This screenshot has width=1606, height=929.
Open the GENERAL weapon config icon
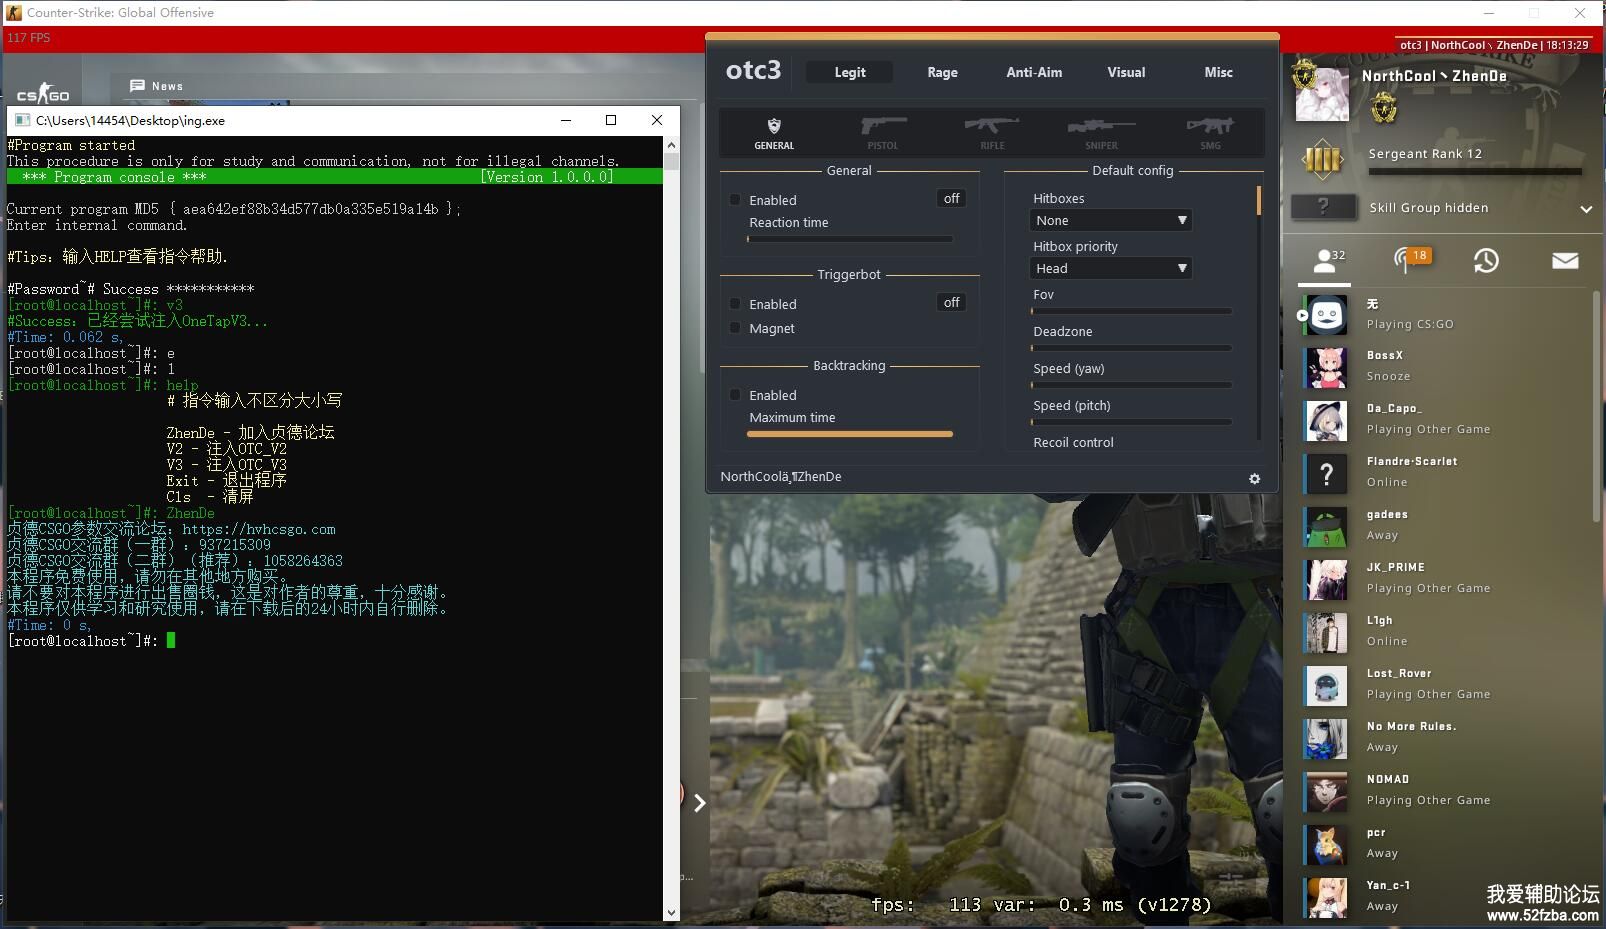pos(774,132)
